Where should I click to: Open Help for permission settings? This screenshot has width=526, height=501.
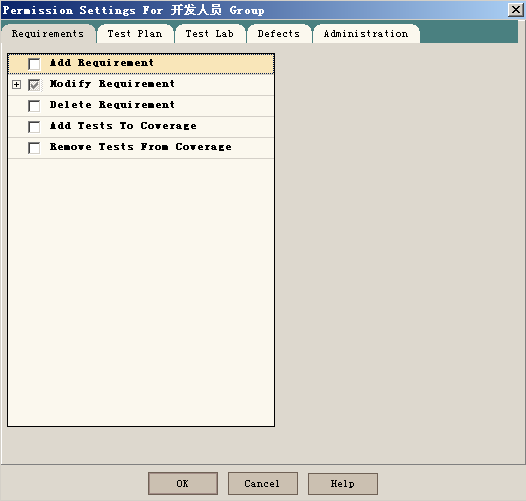click(343, 484)
